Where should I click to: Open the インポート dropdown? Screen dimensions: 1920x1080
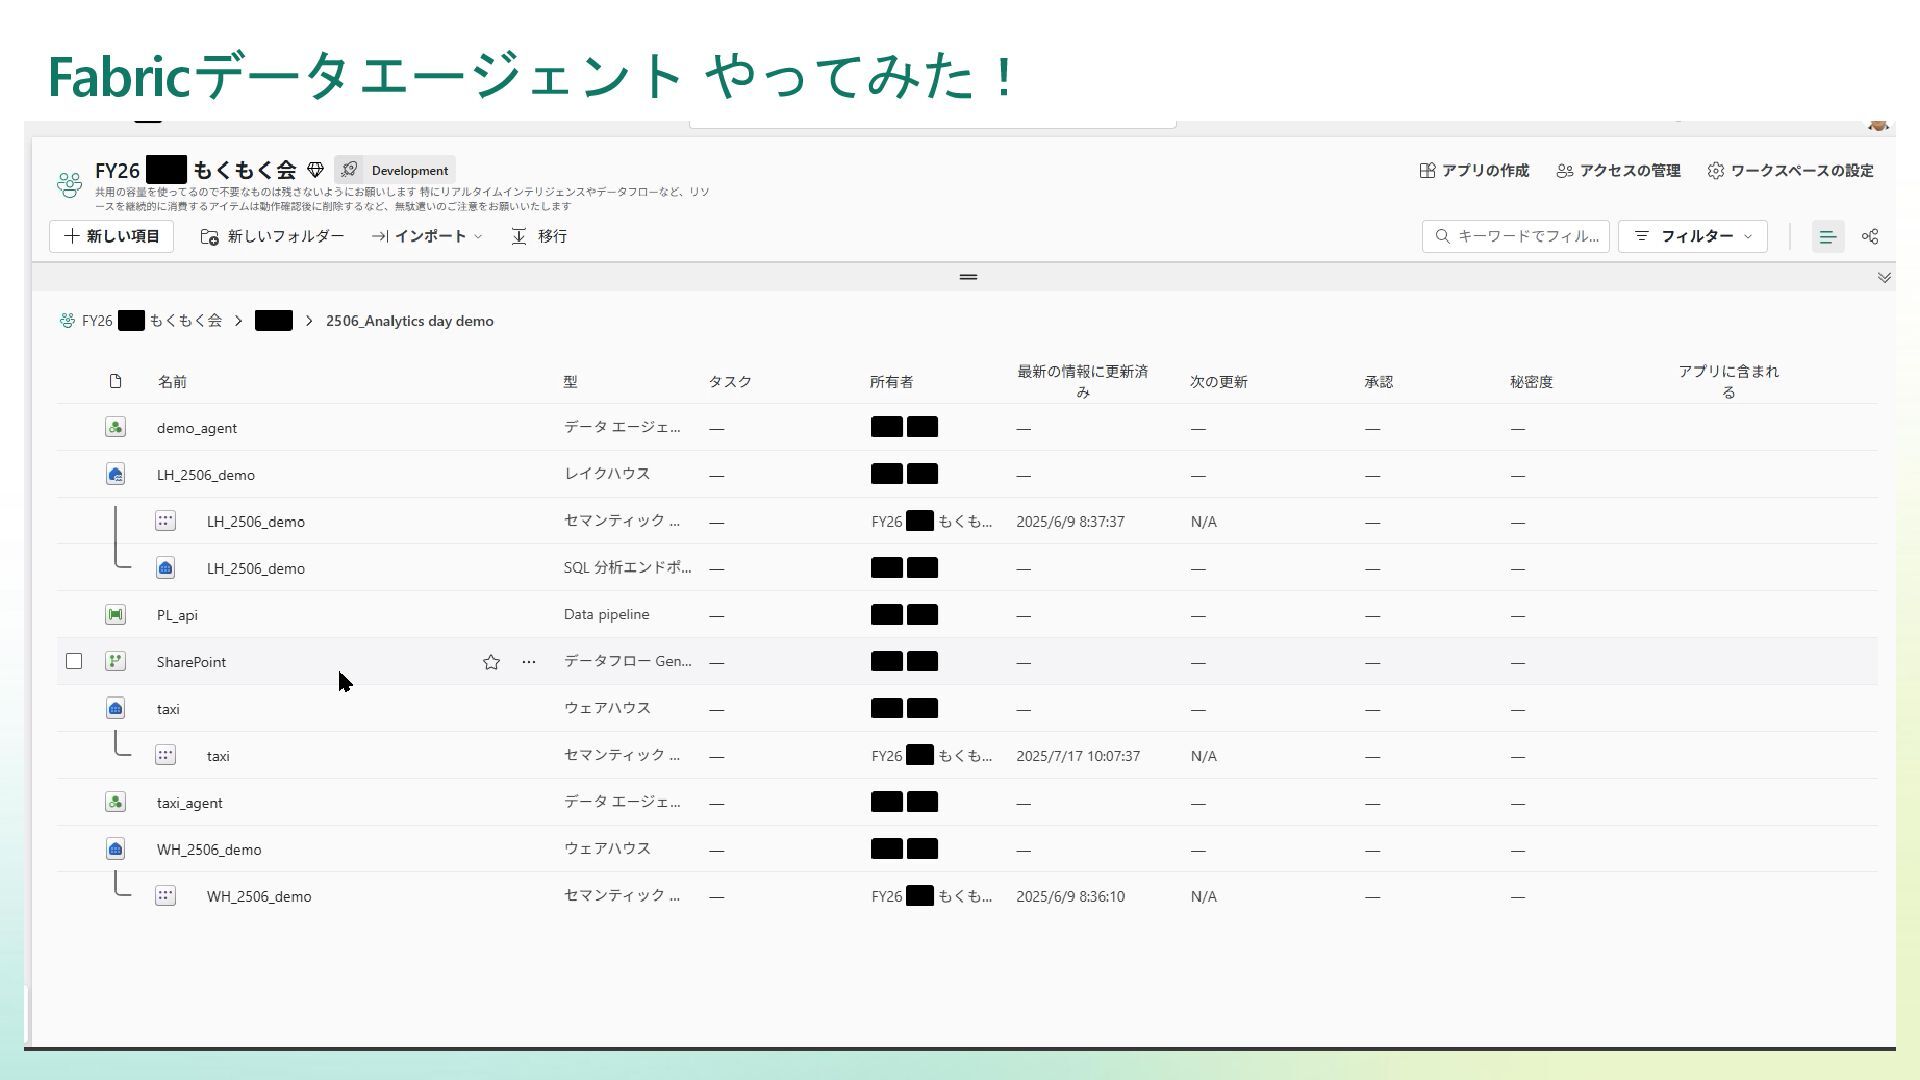pyautogui.click(x=427, y=237)
